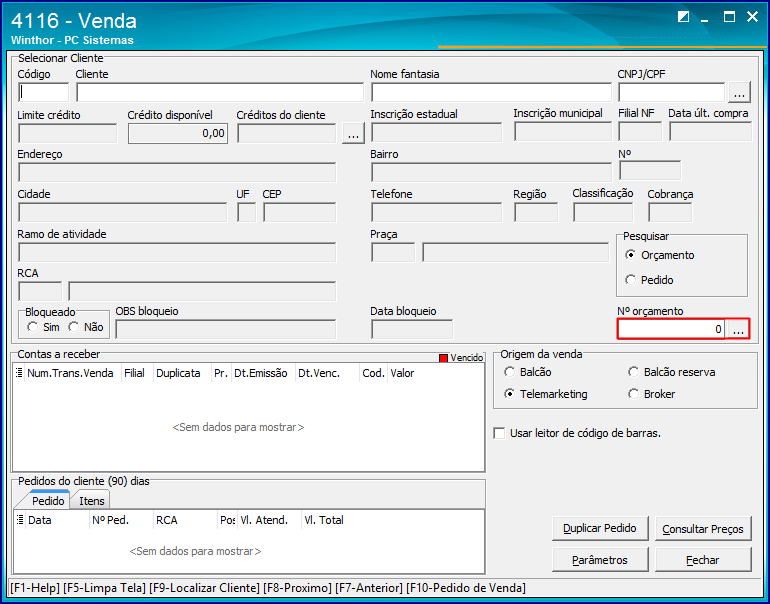Focus the Cliente name field
Viewport: 770px width, 604px height.
click(x=220, y=92)
